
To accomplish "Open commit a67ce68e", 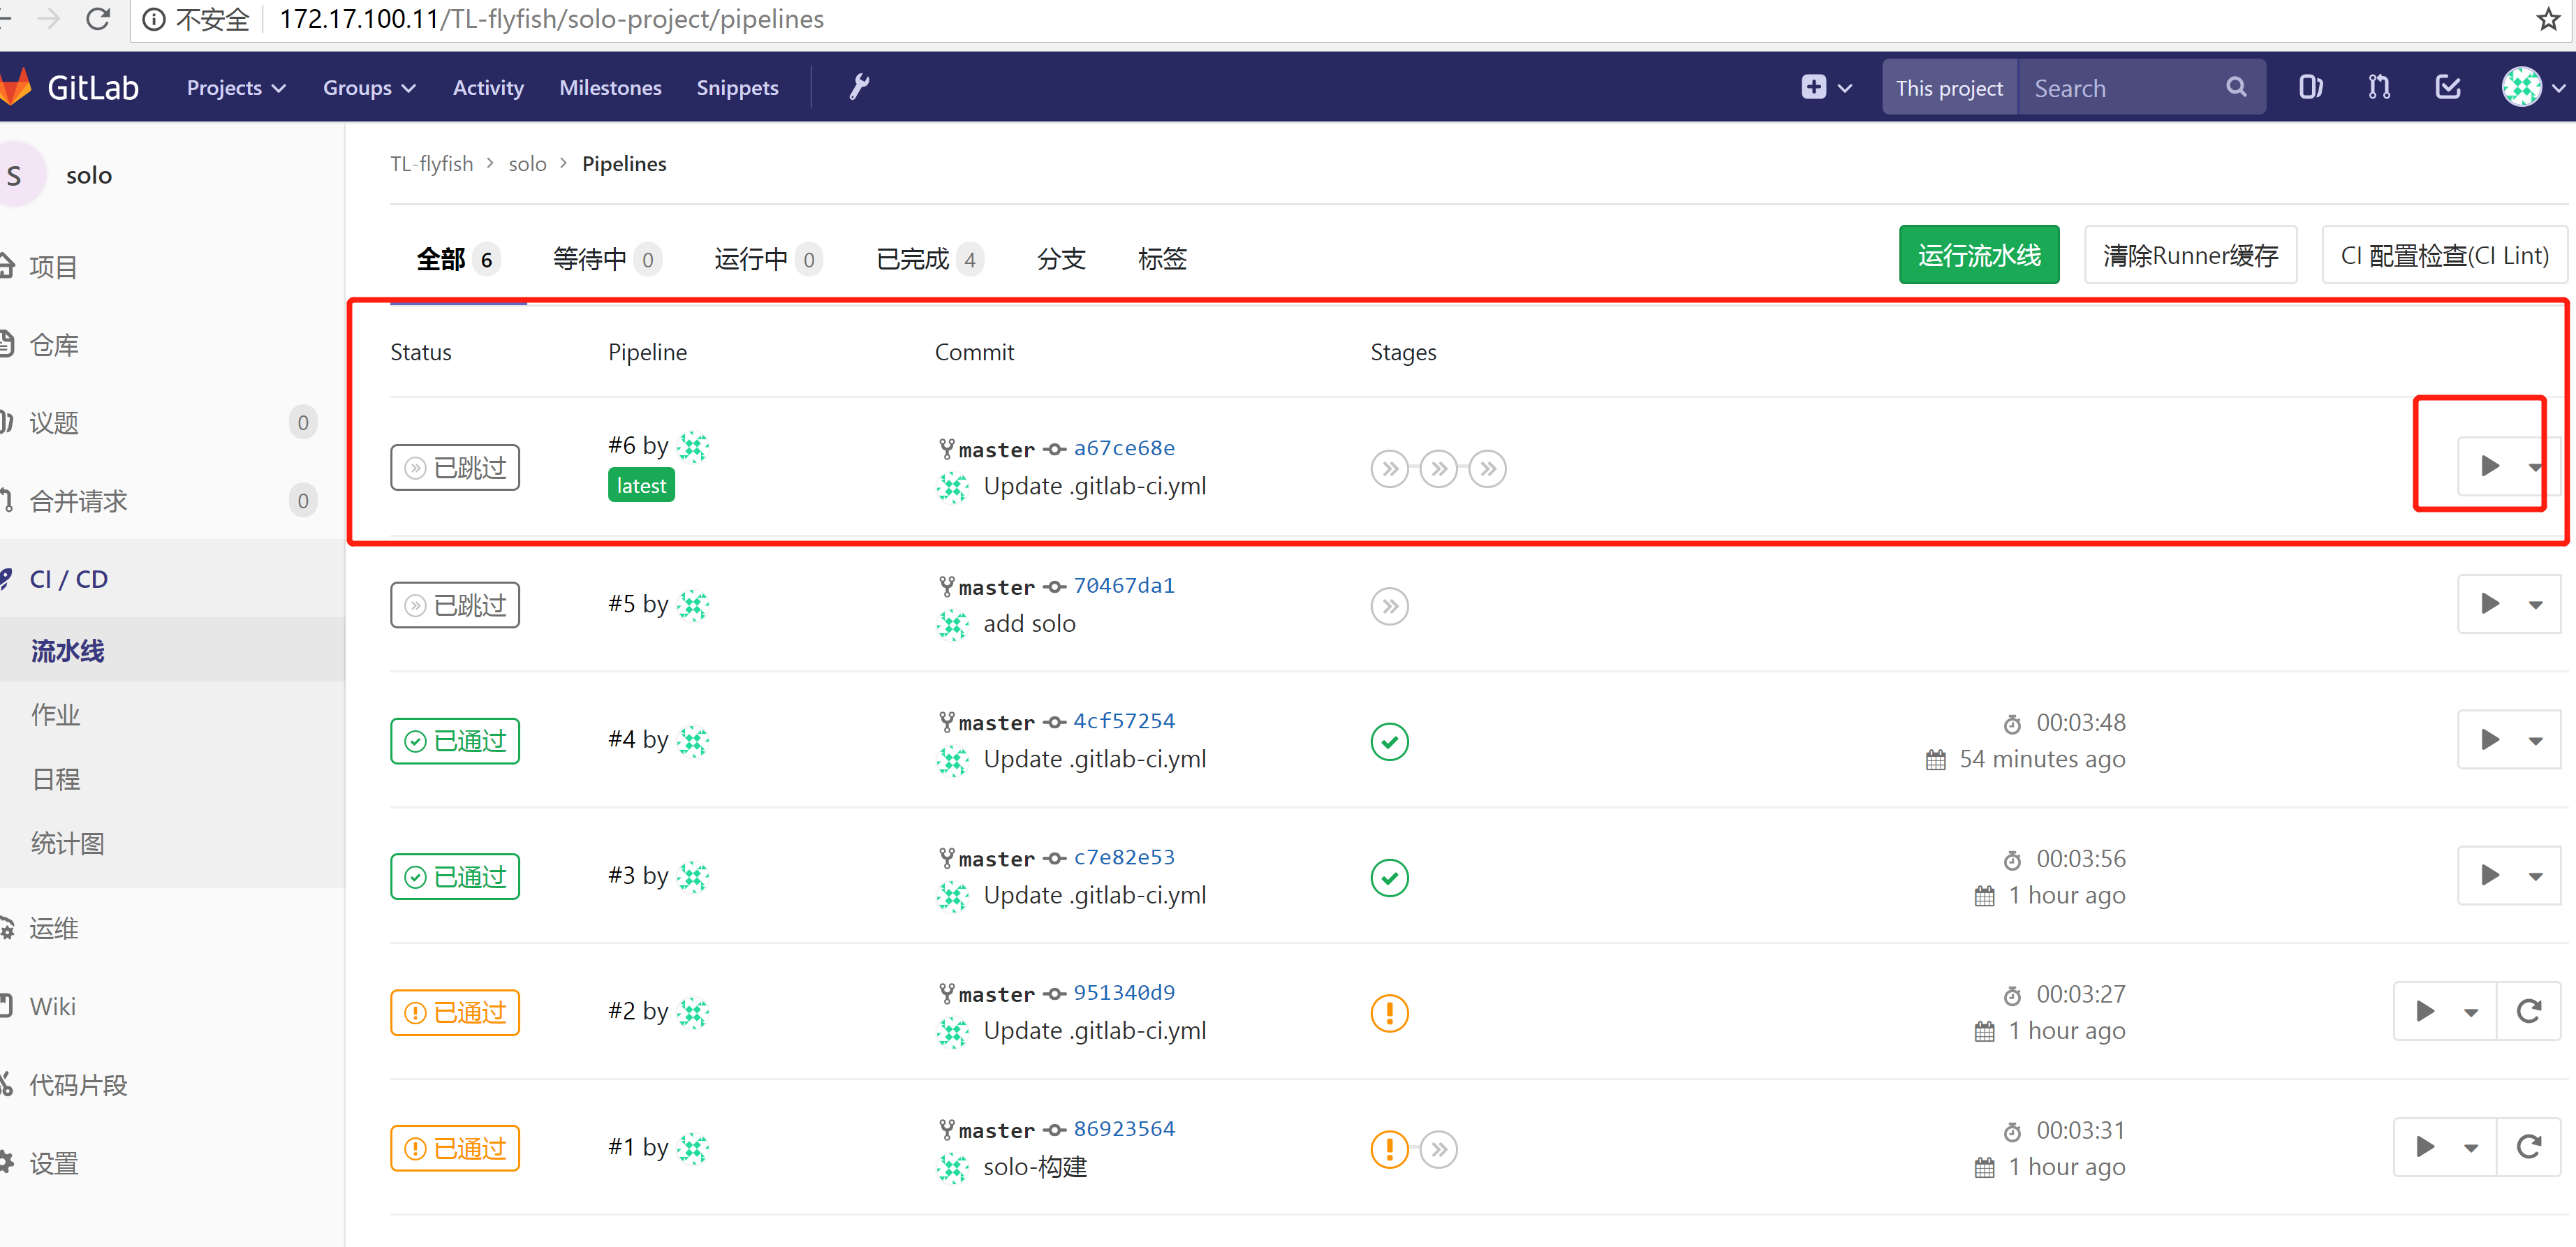I will pyautogui.click(x=1124, y=448).
